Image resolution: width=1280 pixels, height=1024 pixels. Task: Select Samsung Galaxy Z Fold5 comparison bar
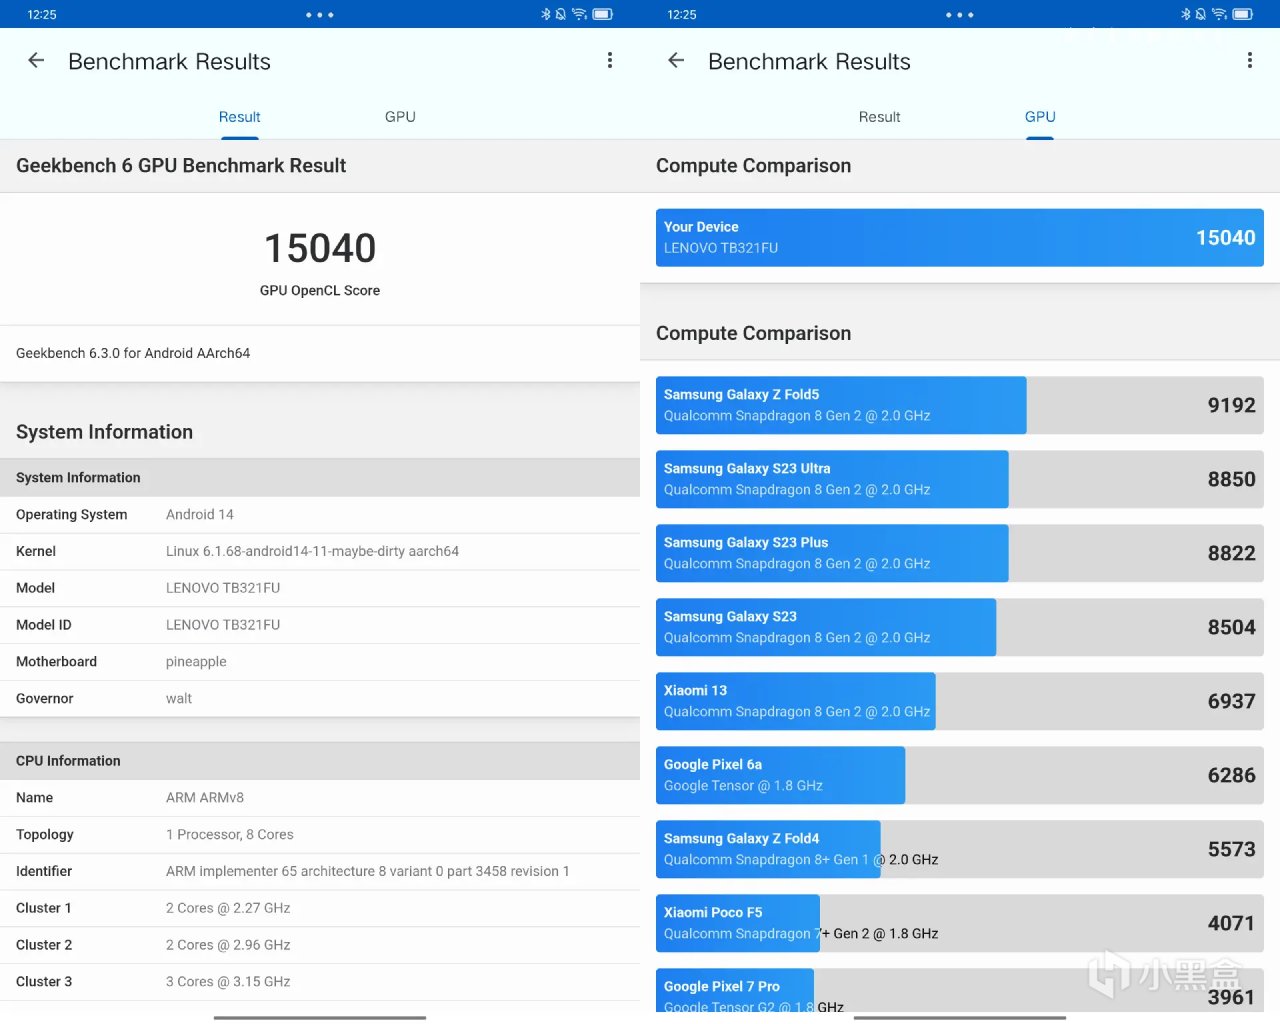pyautogui.click(x=959, y=405)
